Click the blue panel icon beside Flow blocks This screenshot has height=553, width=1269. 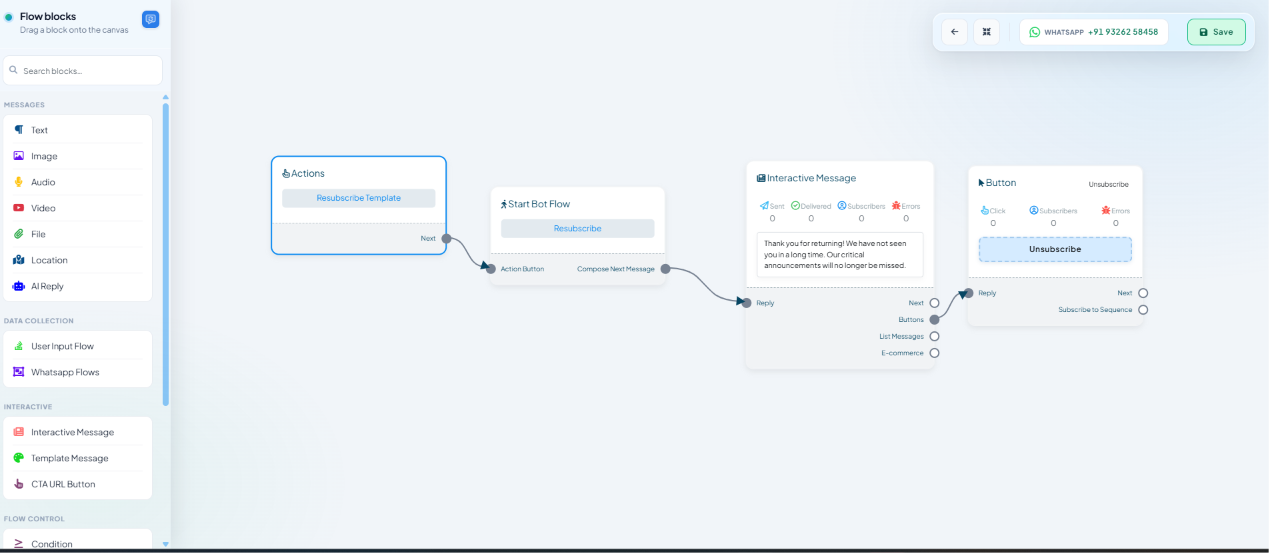(x=150, y=19)
